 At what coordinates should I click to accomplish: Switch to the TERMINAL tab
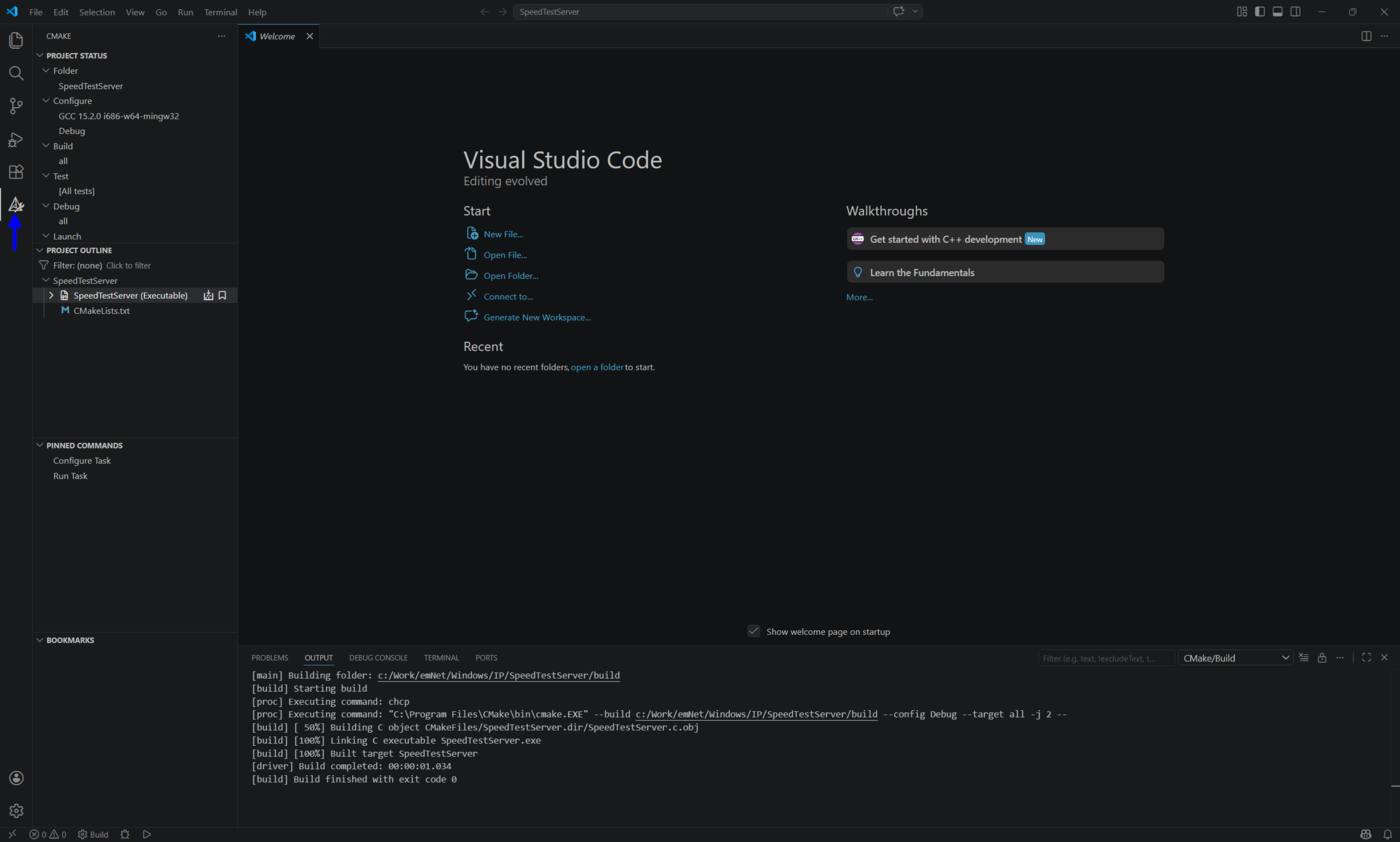coord(441,657)
